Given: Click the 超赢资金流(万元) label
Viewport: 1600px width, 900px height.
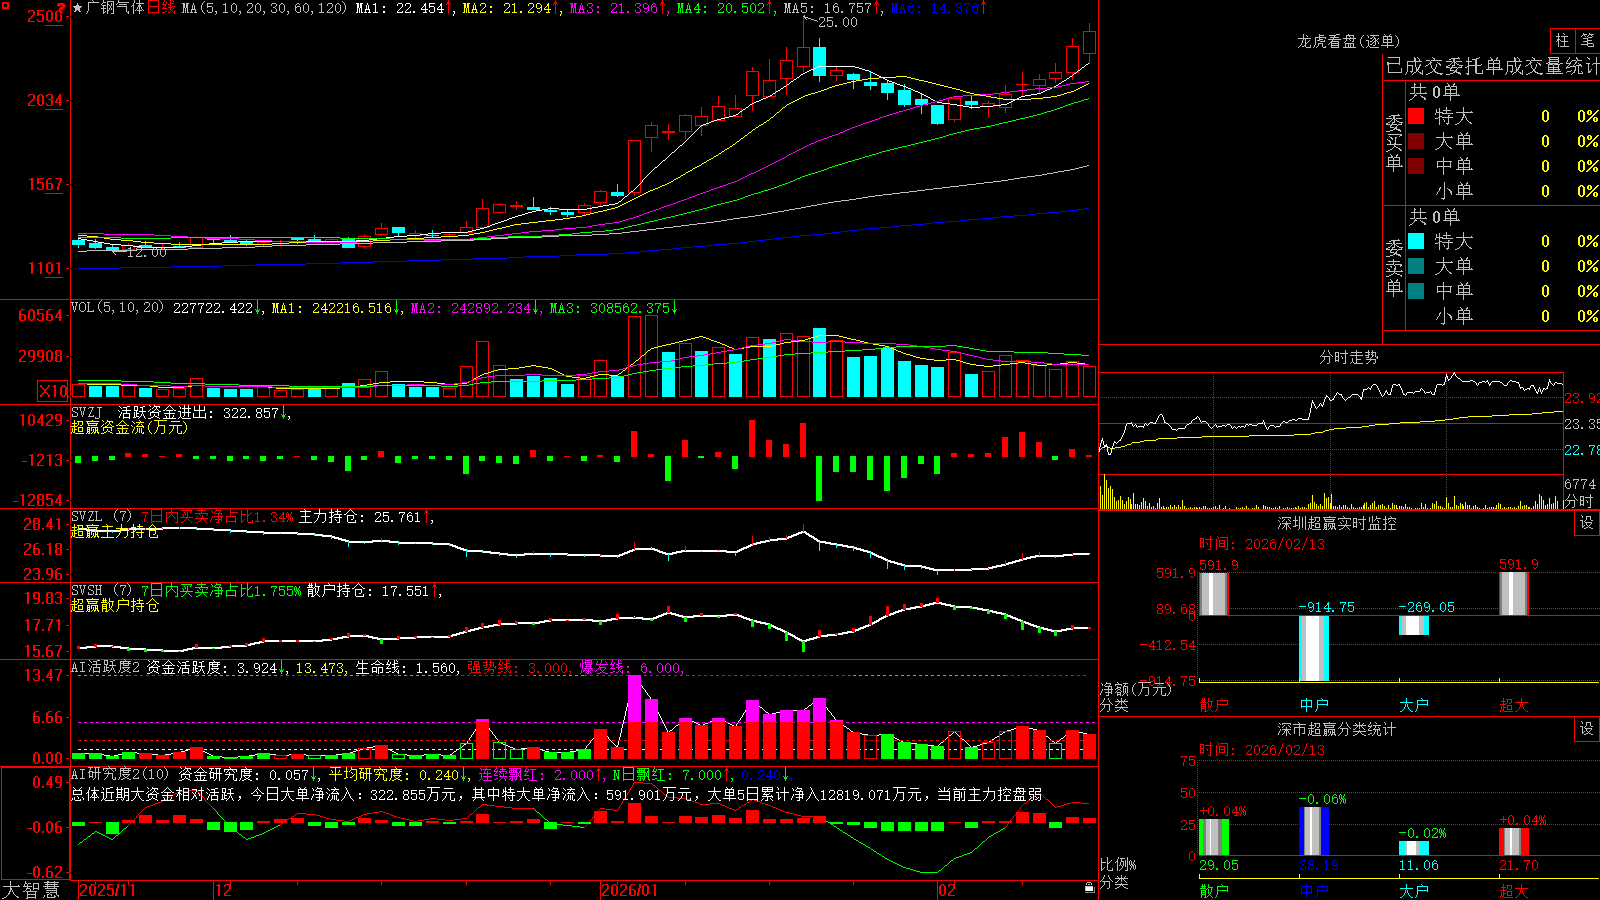Looking at the screenshot, I should tap(129, 427).
